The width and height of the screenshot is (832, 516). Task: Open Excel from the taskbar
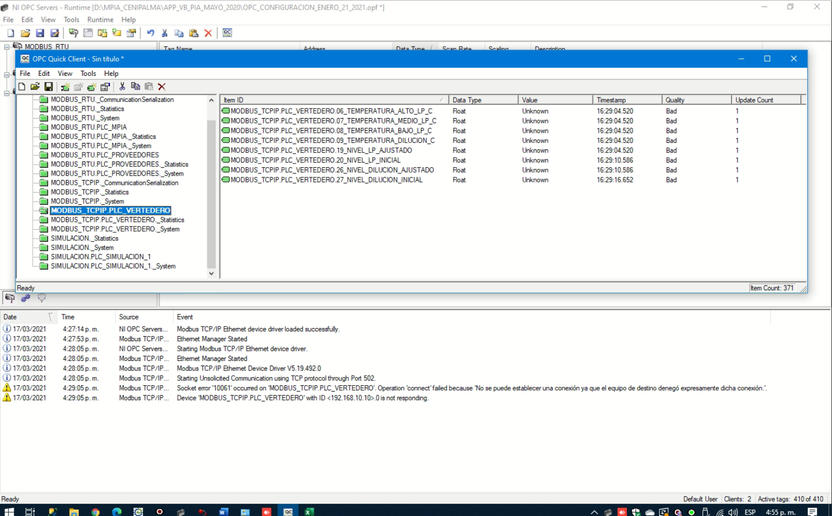[309, 511]
